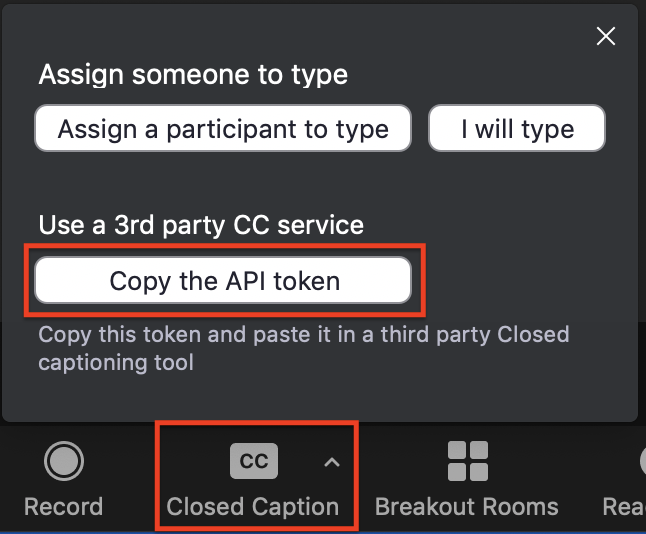
Task: Click the helper text line starting Copy this token
Action: pyautogui.click(x=303, y=334)
